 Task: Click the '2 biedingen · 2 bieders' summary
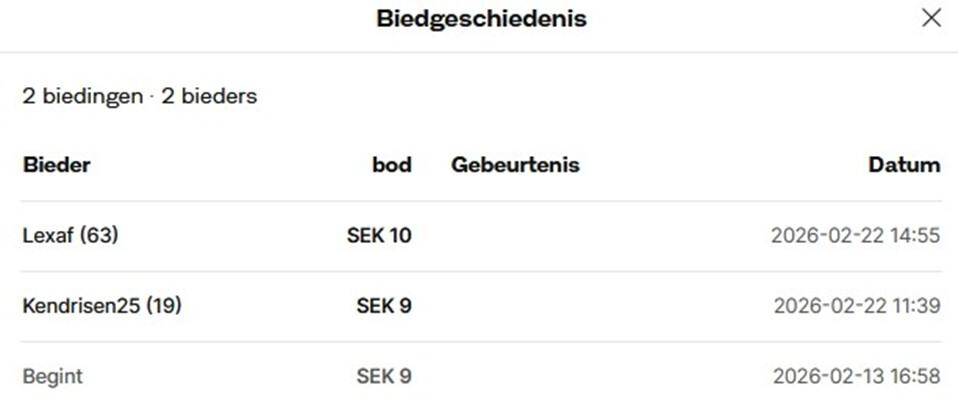point(139,97)
